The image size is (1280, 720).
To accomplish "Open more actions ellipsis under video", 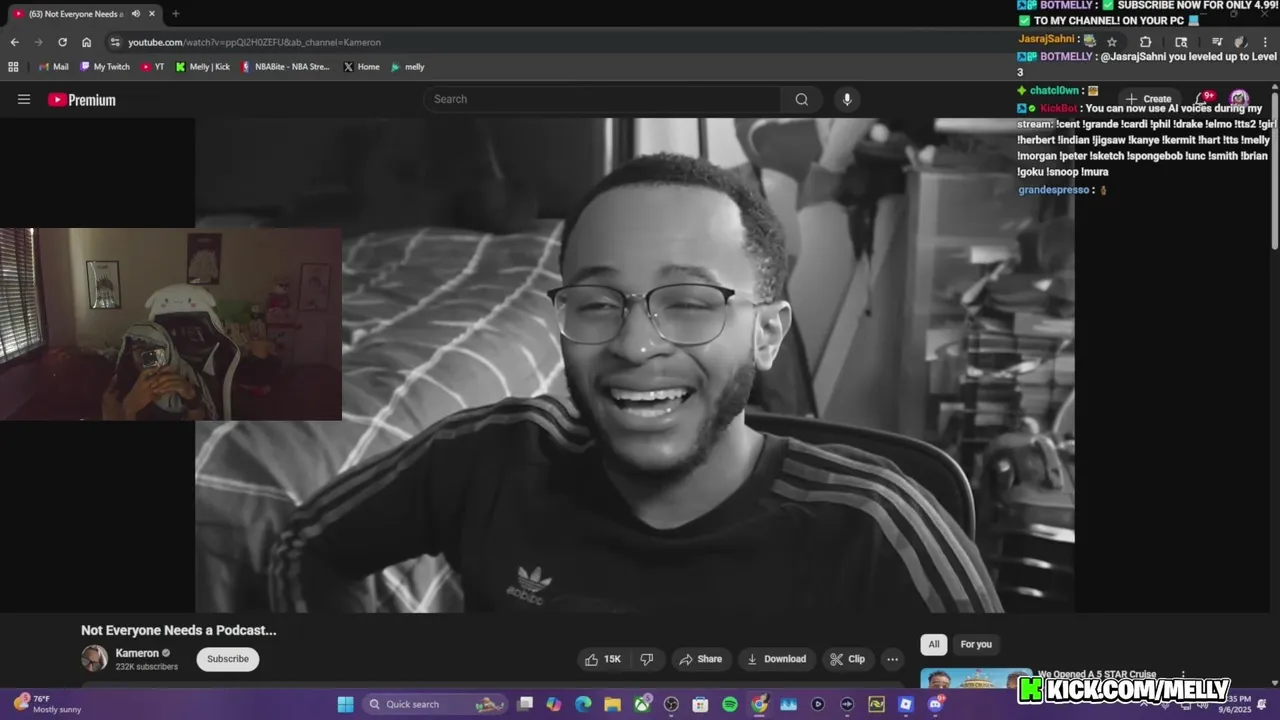I will 892,659.
